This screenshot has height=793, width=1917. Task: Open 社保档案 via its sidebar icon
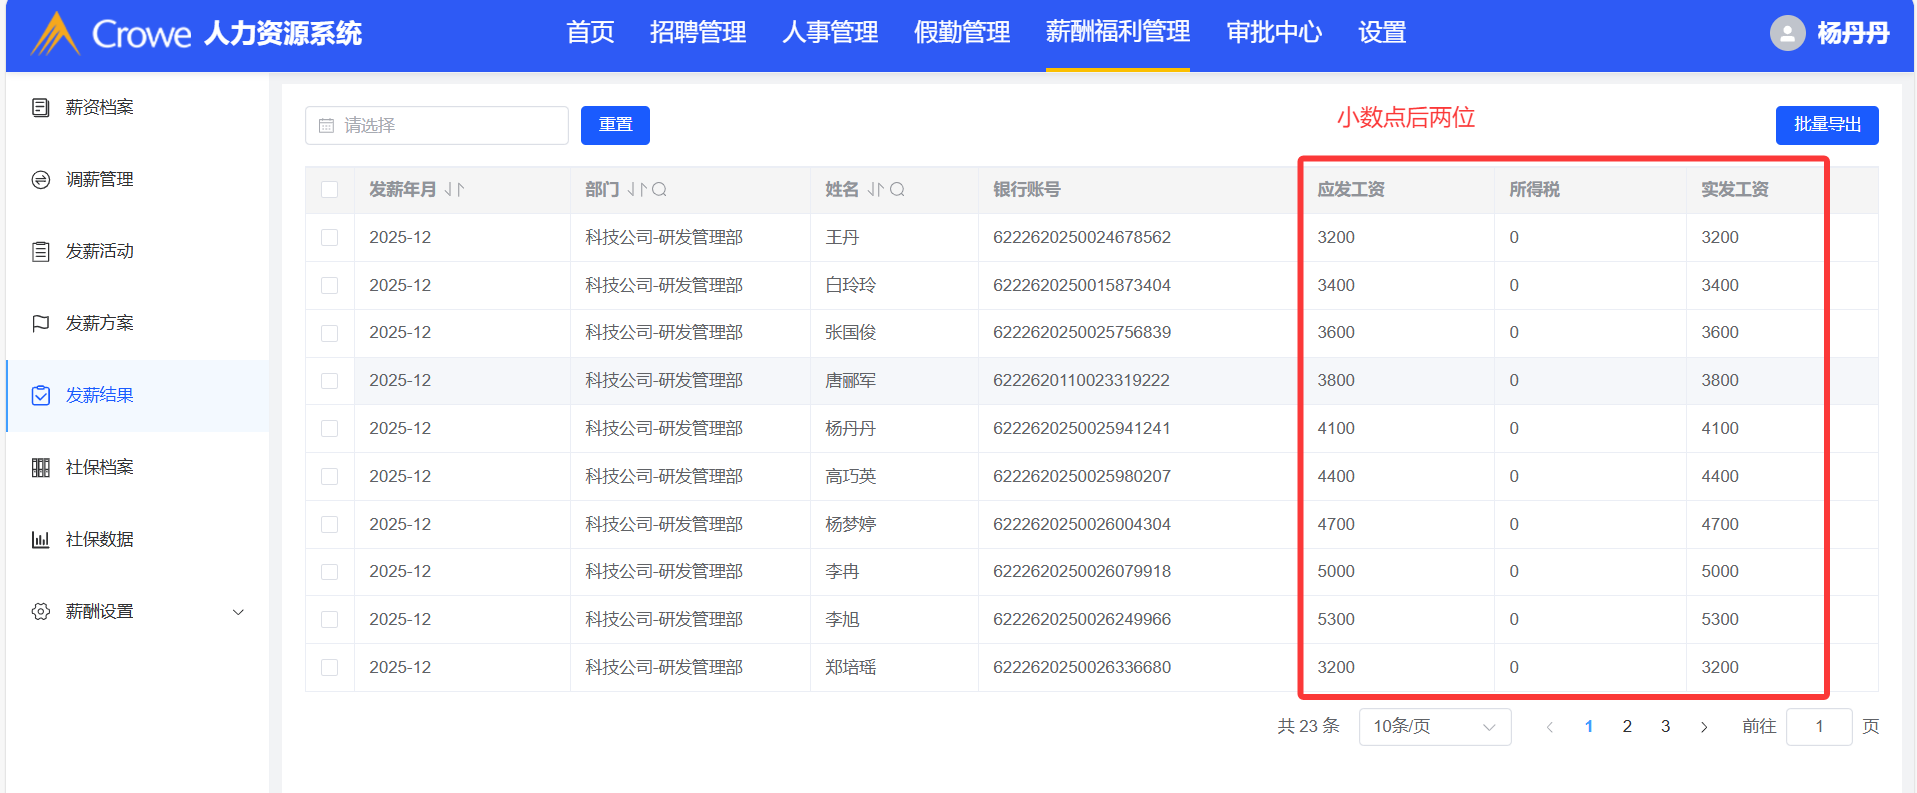tap(41, 467)
